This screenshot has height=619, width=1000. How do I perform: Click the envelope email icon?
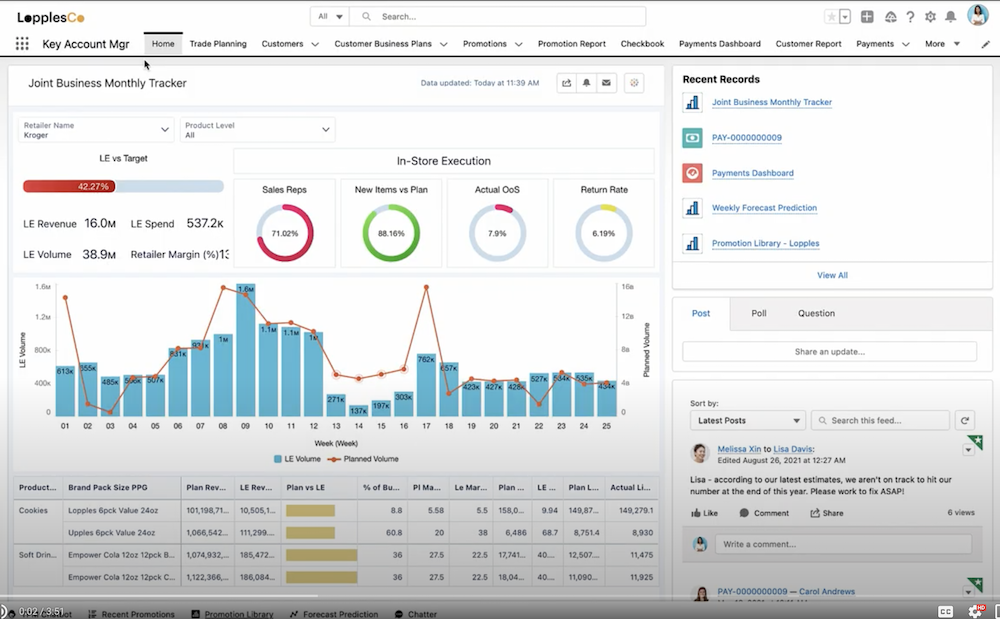606,84
